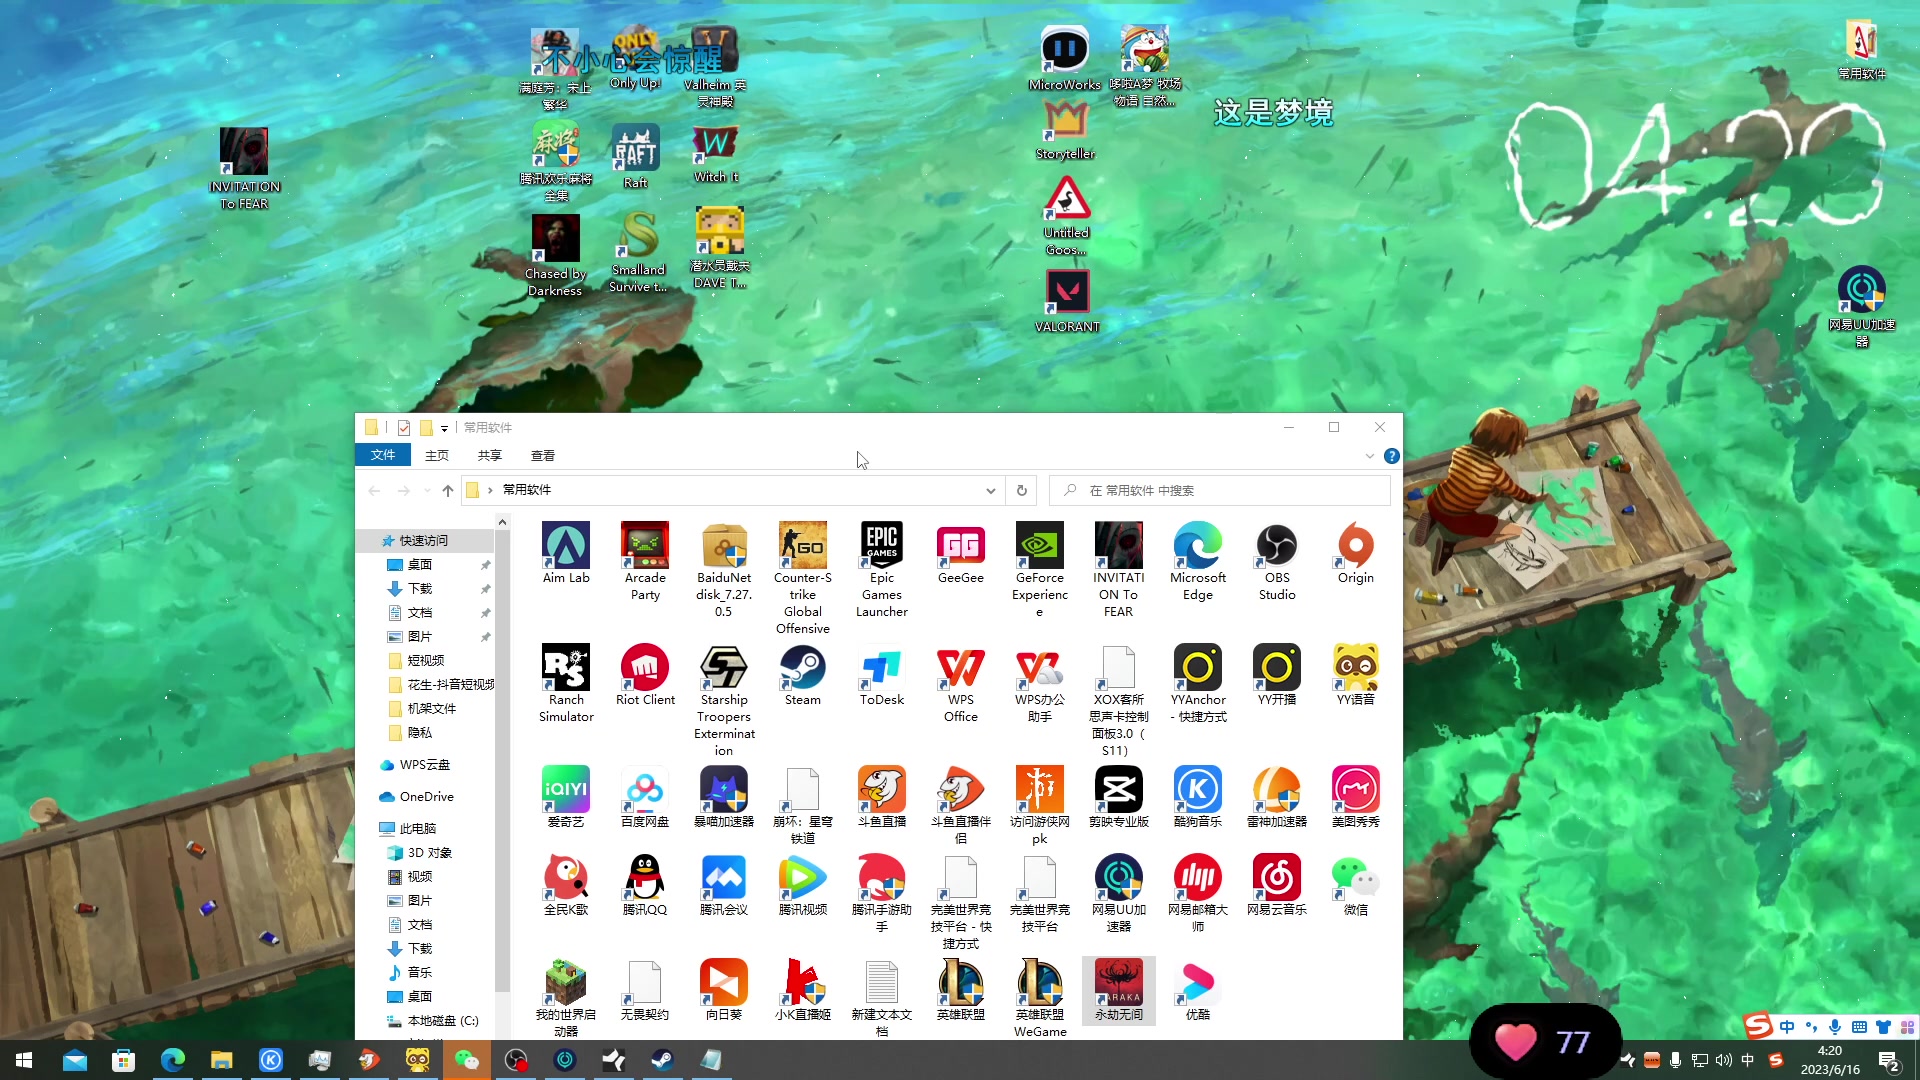Click 常用软件 in the address bar
The image size is (1920, 1080).
point(527,490)
